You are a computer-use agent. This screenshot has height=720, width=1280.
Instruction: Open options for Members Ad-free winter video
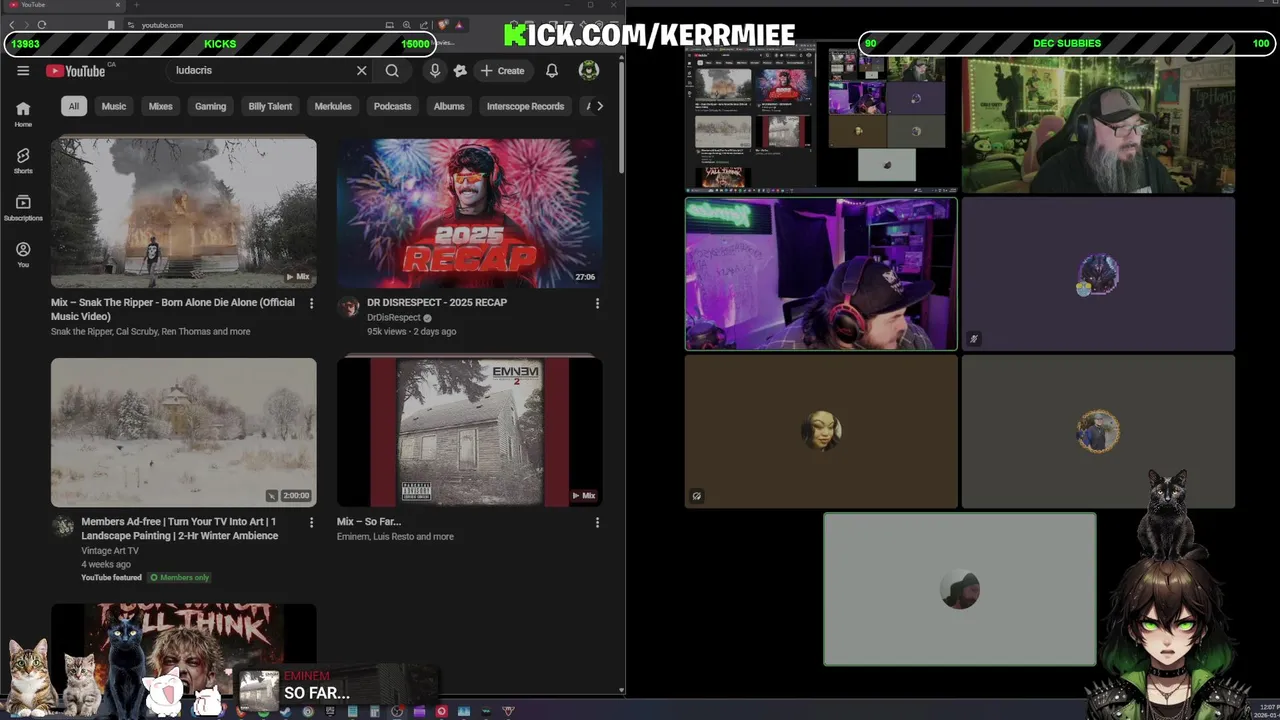click(311, 522)
